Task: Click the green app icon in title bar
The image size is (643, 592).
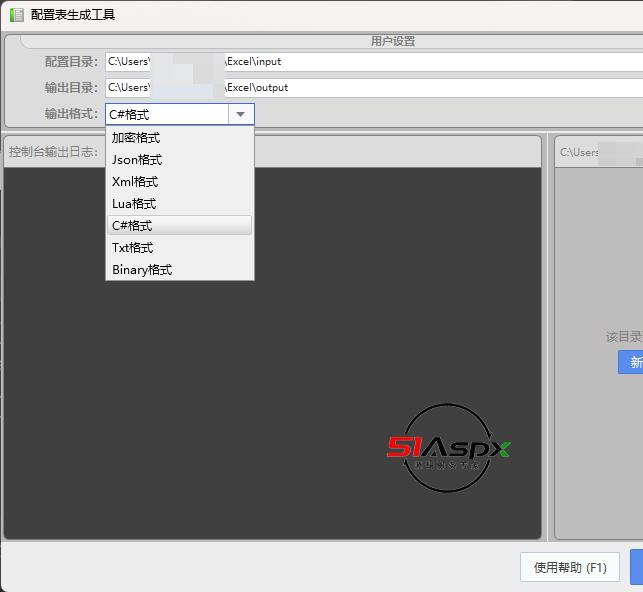Action: [x=16, y=15]
